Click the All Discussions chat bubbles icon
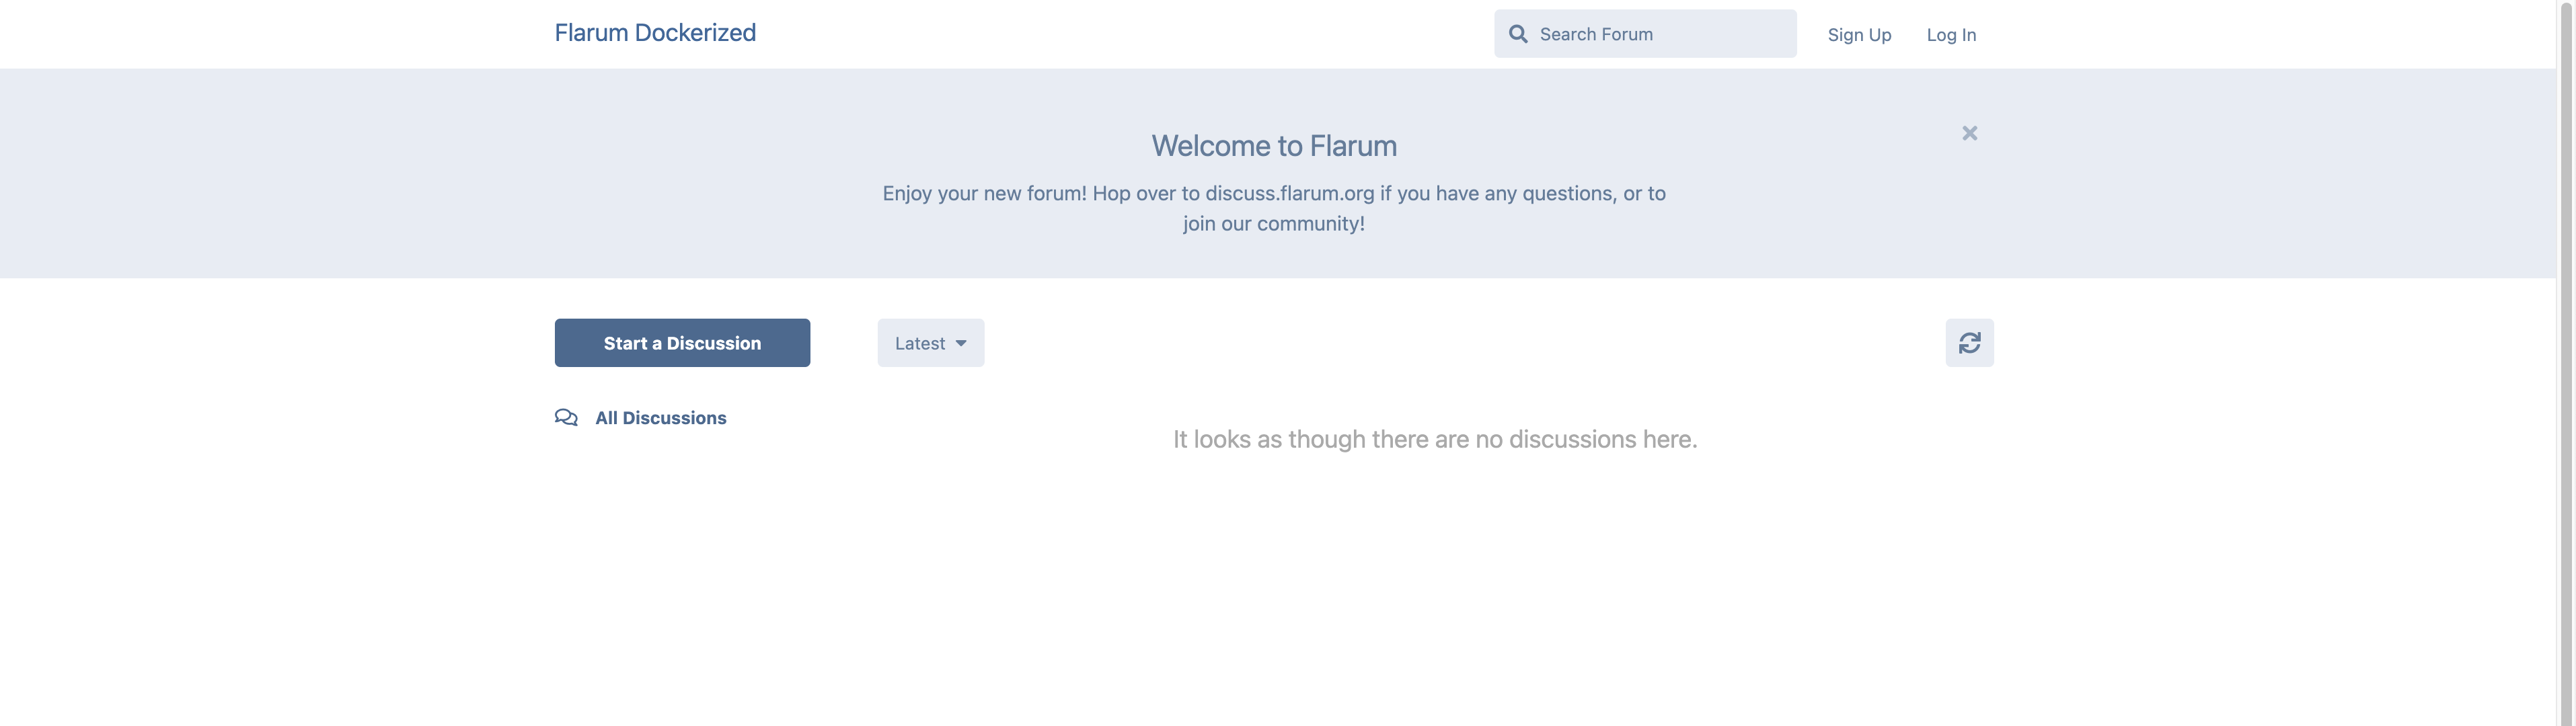This screenshot has height=726, width=2576. coord(566,418)
